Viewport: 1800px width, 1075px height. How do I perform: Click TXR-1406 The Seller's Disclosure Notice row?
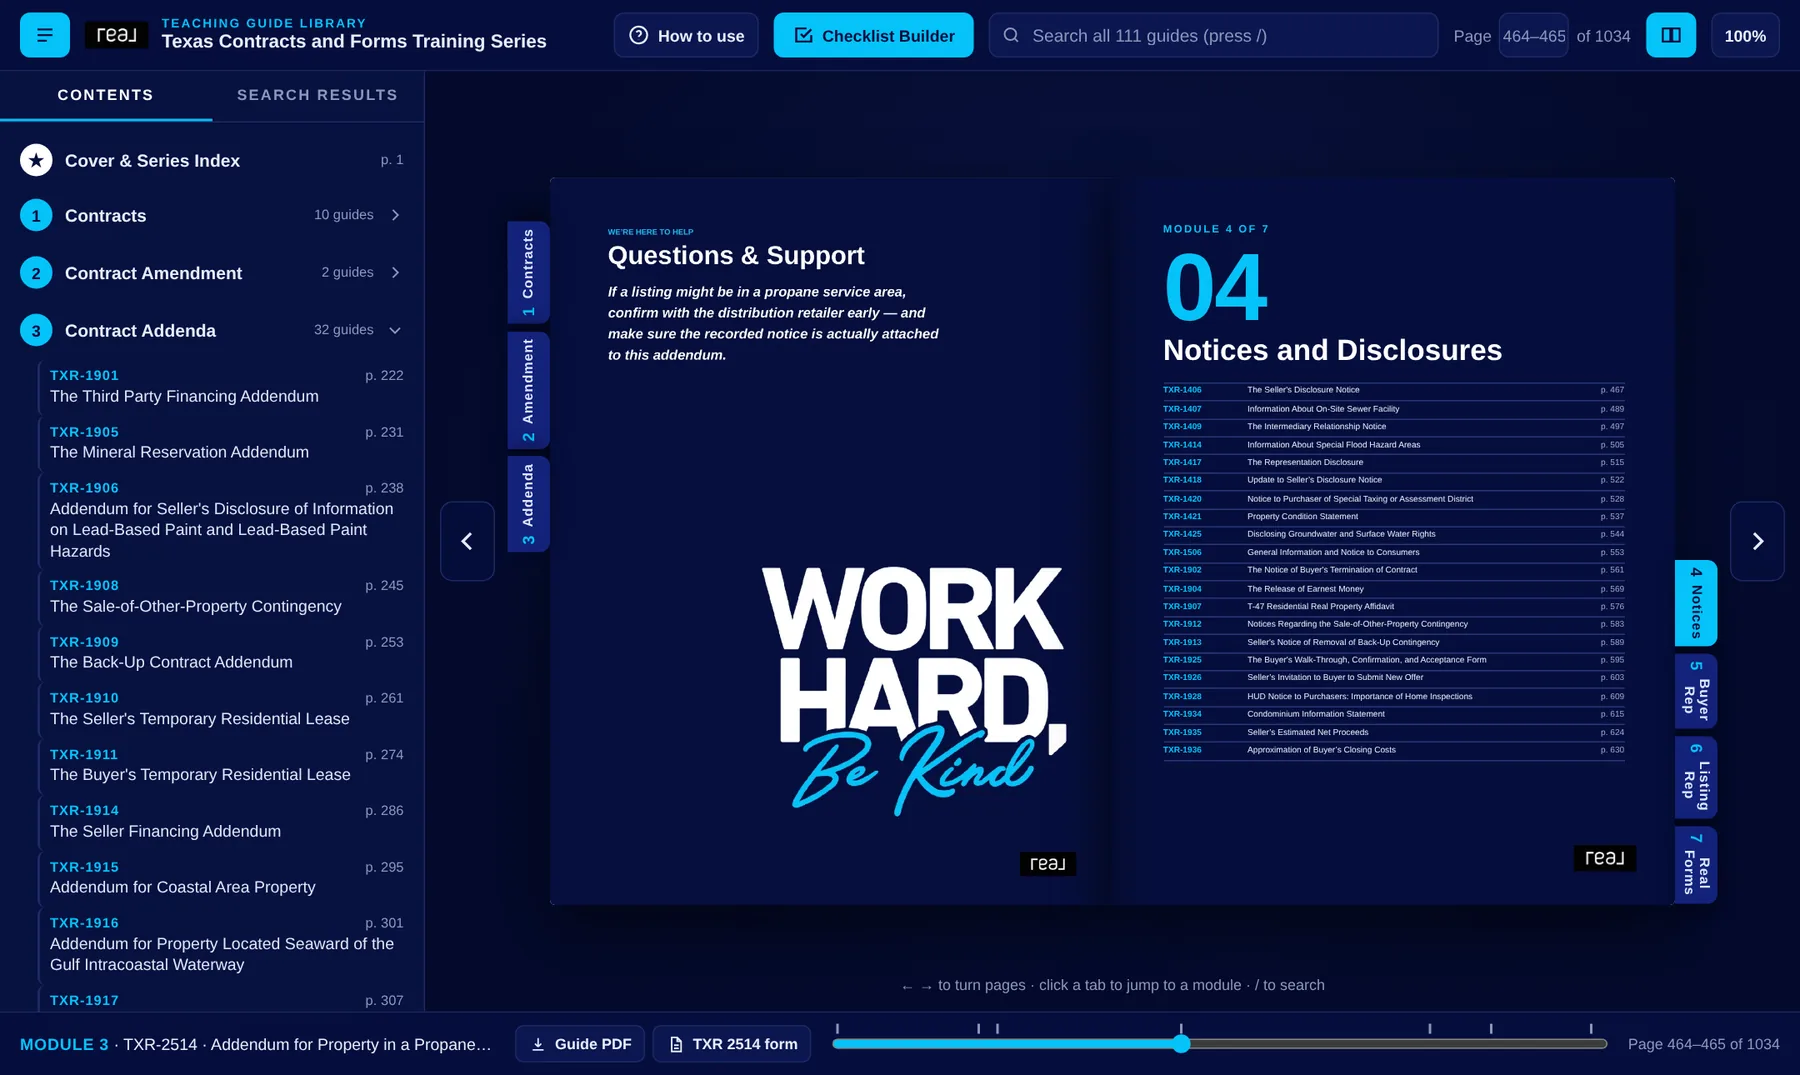pyautogui.click(x=1393, y=390)
